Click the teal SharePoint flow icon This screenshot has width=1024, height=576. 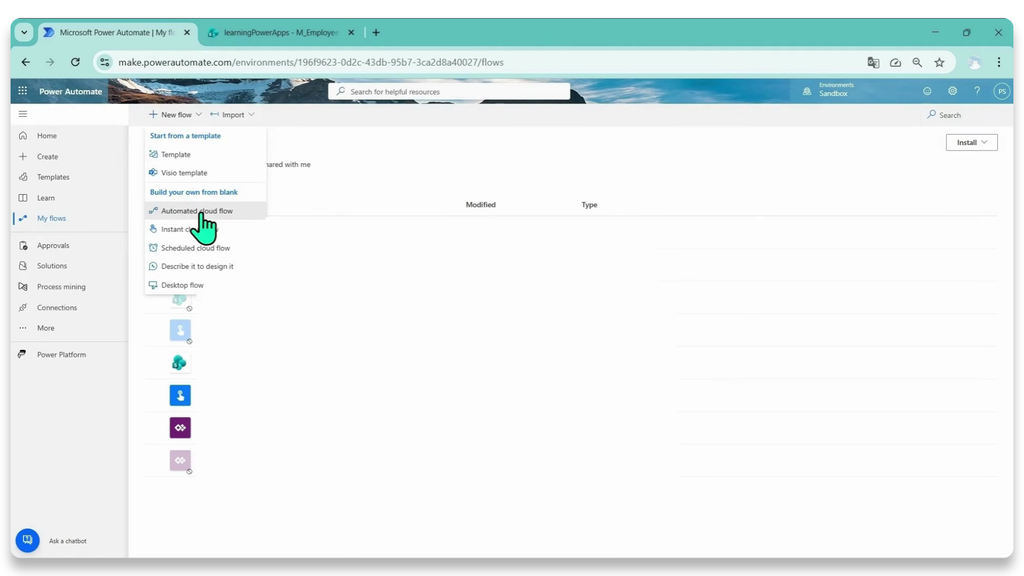click(x=179, y=362)
